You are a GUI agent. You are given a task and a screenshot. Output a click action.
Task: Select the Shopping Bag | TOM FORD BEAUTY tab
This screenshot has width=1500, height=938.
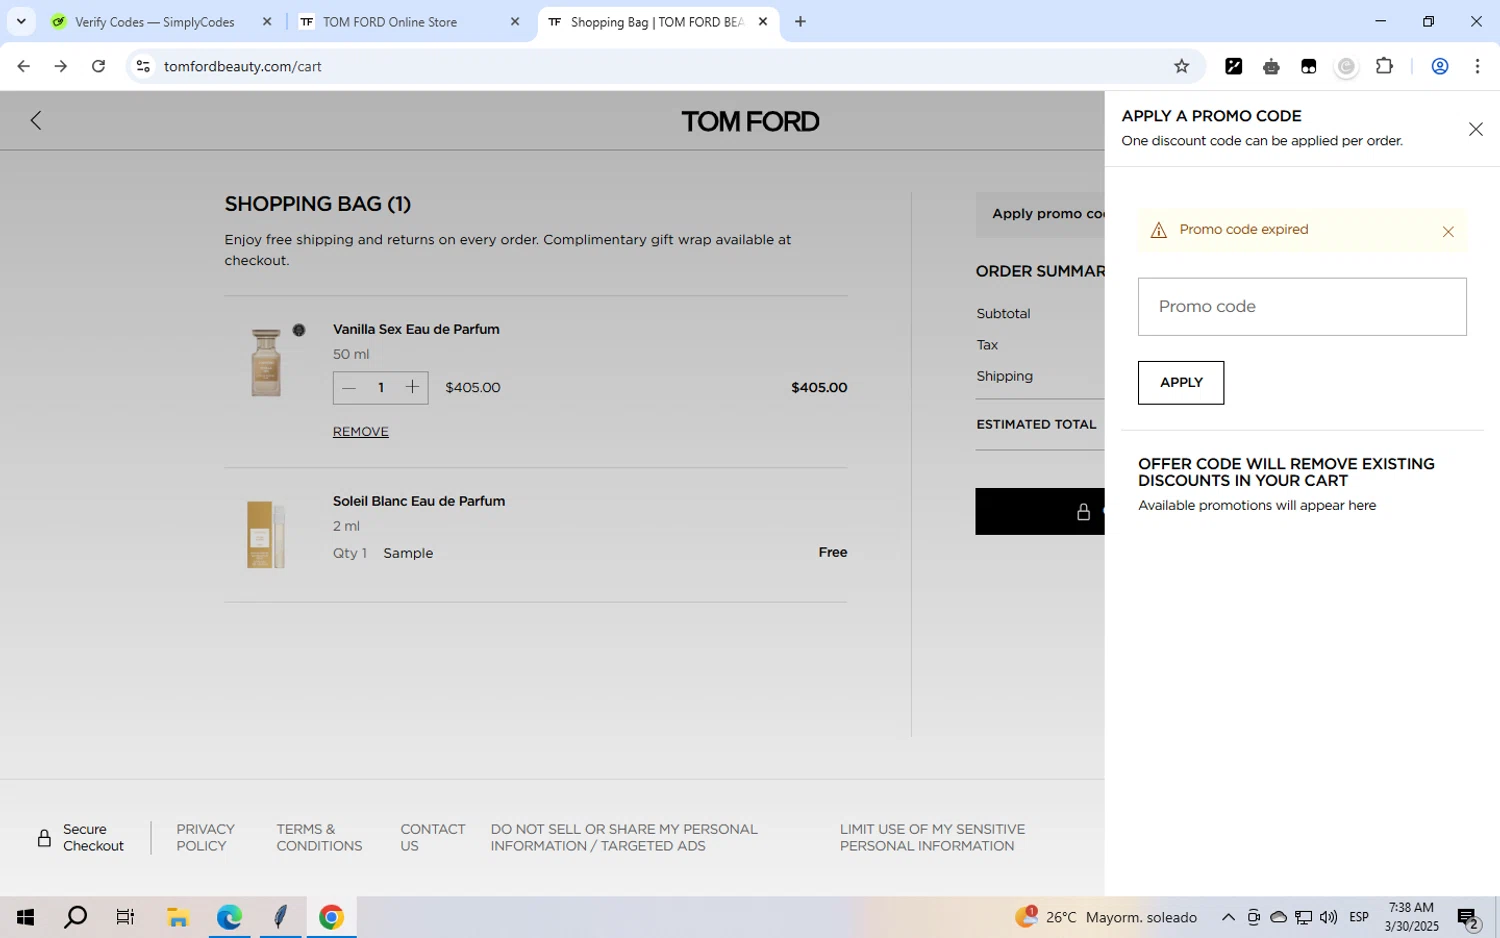658,22
